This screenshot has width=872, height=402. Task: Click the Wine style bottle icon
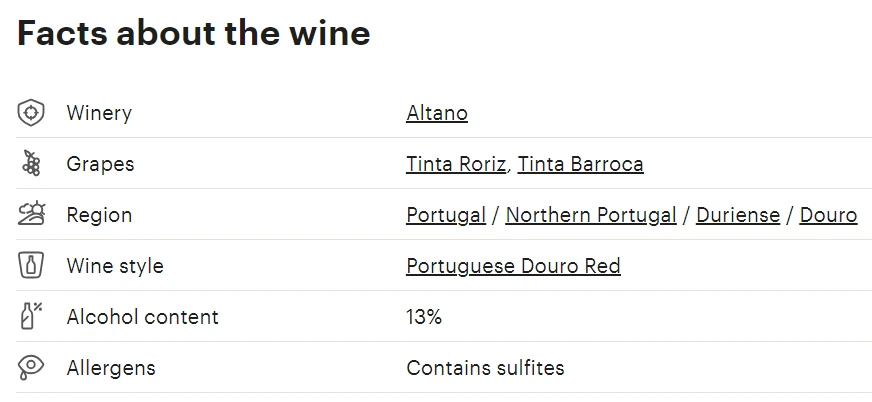tap(31, 265)
